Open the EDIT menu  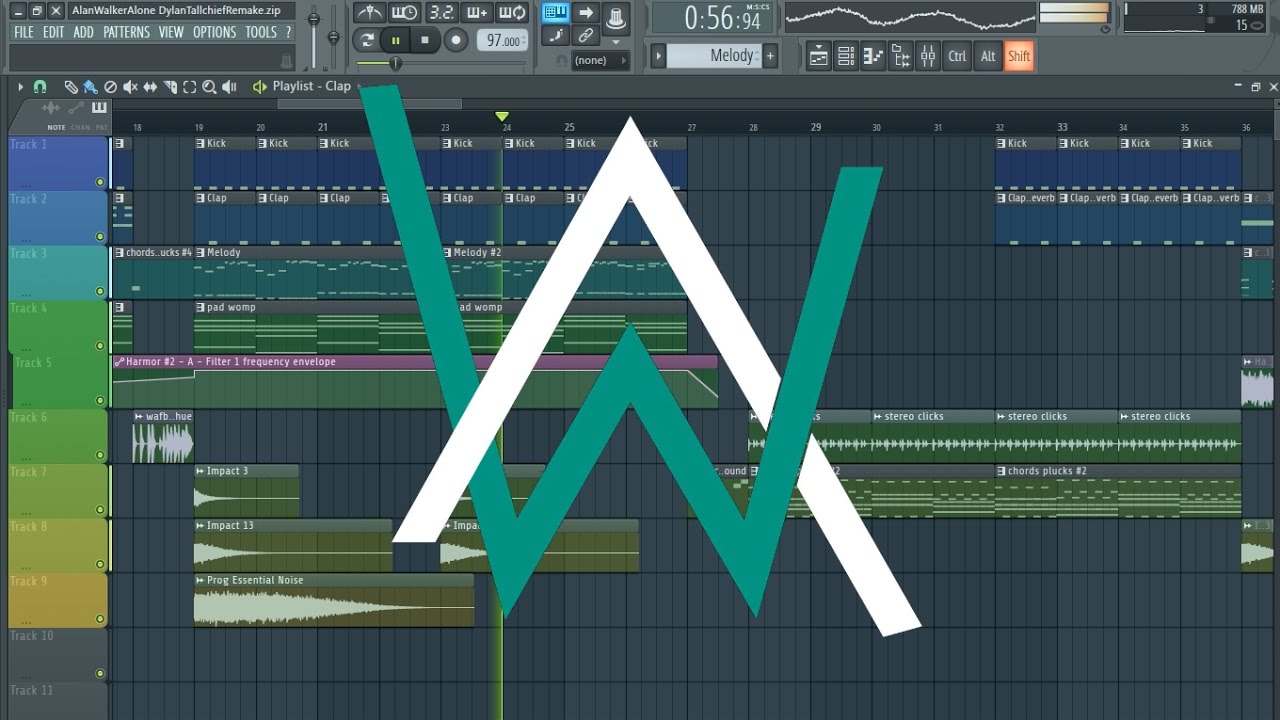pyautogui.click(x=53, y=32)
